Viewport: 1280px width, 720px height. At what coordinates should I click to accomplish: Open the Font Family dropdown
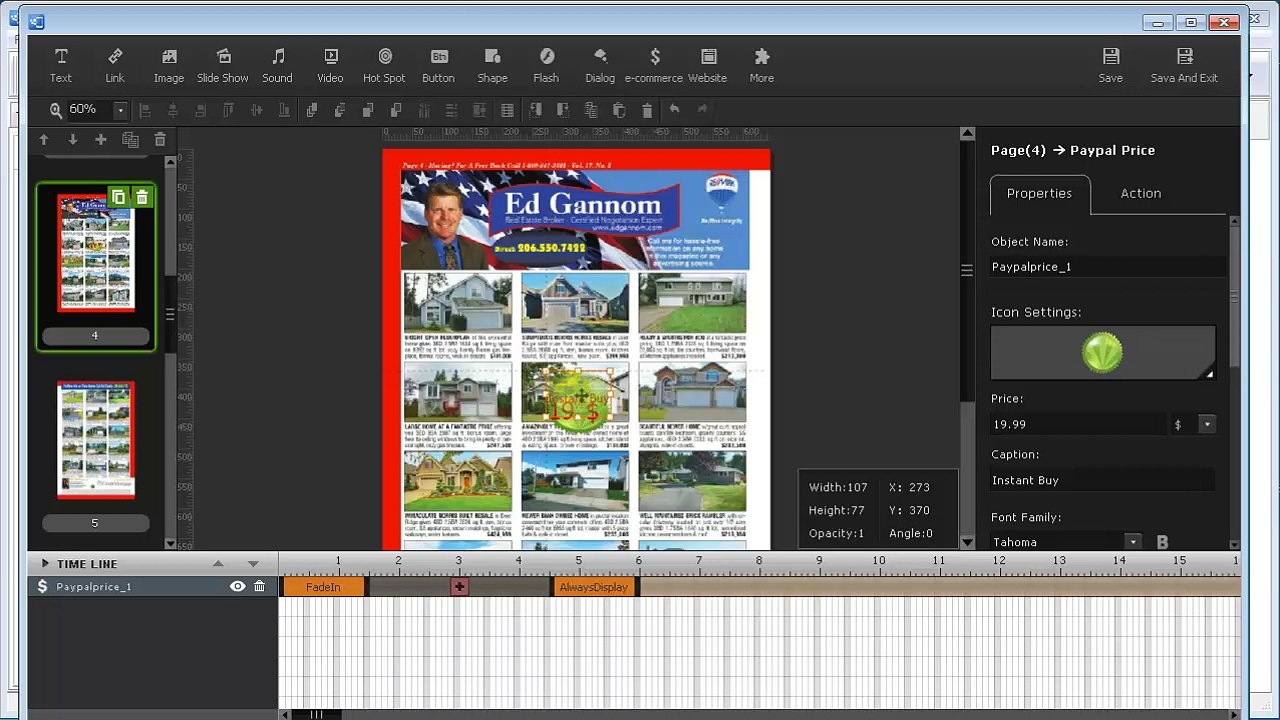point(1133,542)
